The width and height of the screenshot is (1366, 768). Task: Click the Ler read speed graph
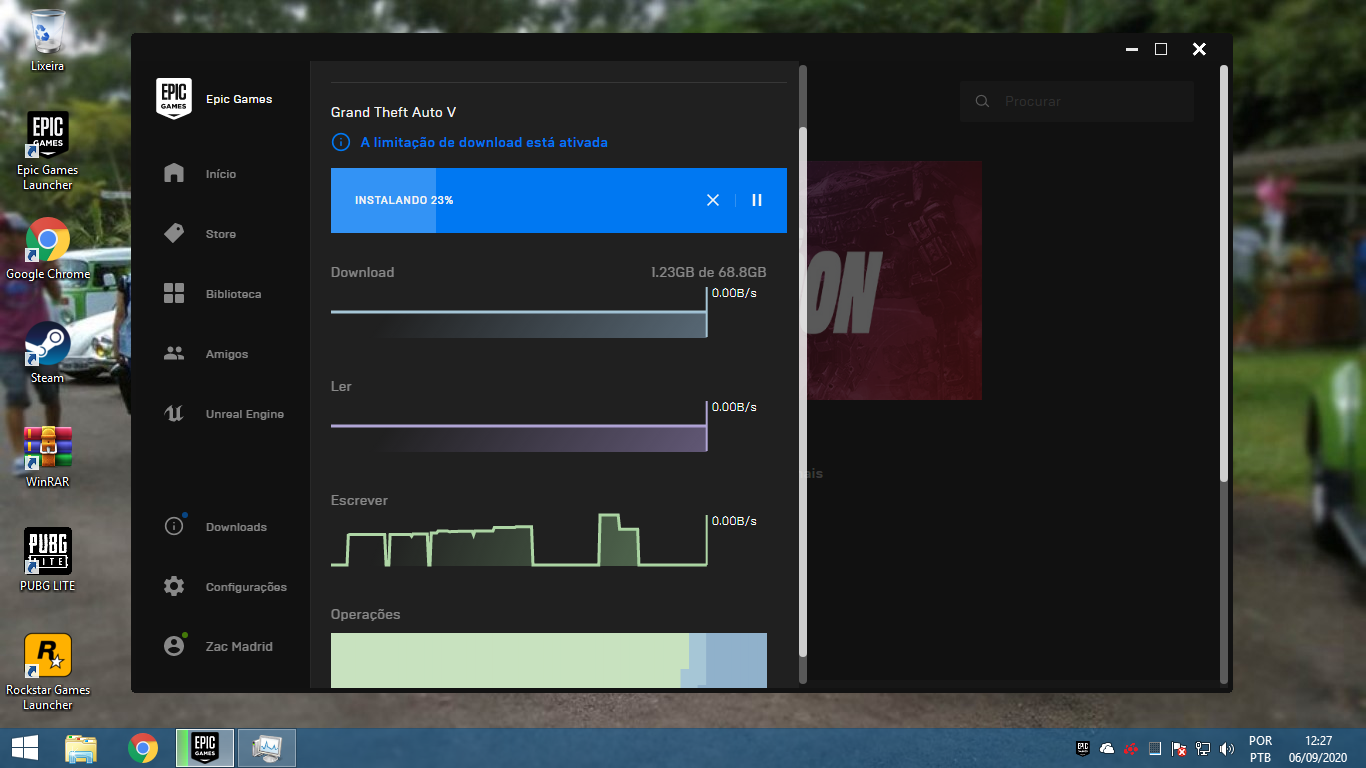pos(519,426)
